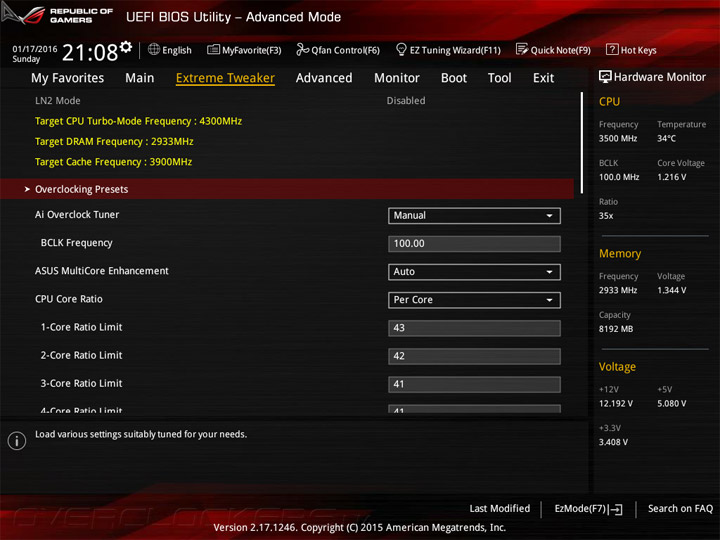The image size is (720, 540).
Task: Click the CPU Core Ratio label
Action: coord(69,299)
